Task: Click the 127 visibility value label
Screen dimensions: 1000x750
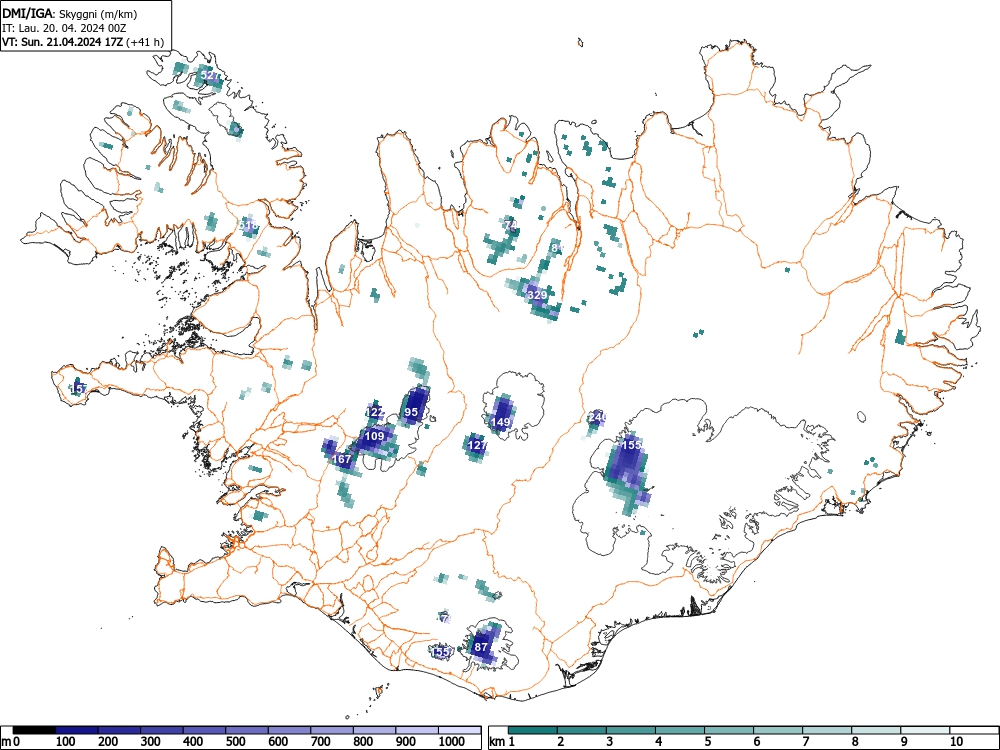Action: [x=477, y=445]
